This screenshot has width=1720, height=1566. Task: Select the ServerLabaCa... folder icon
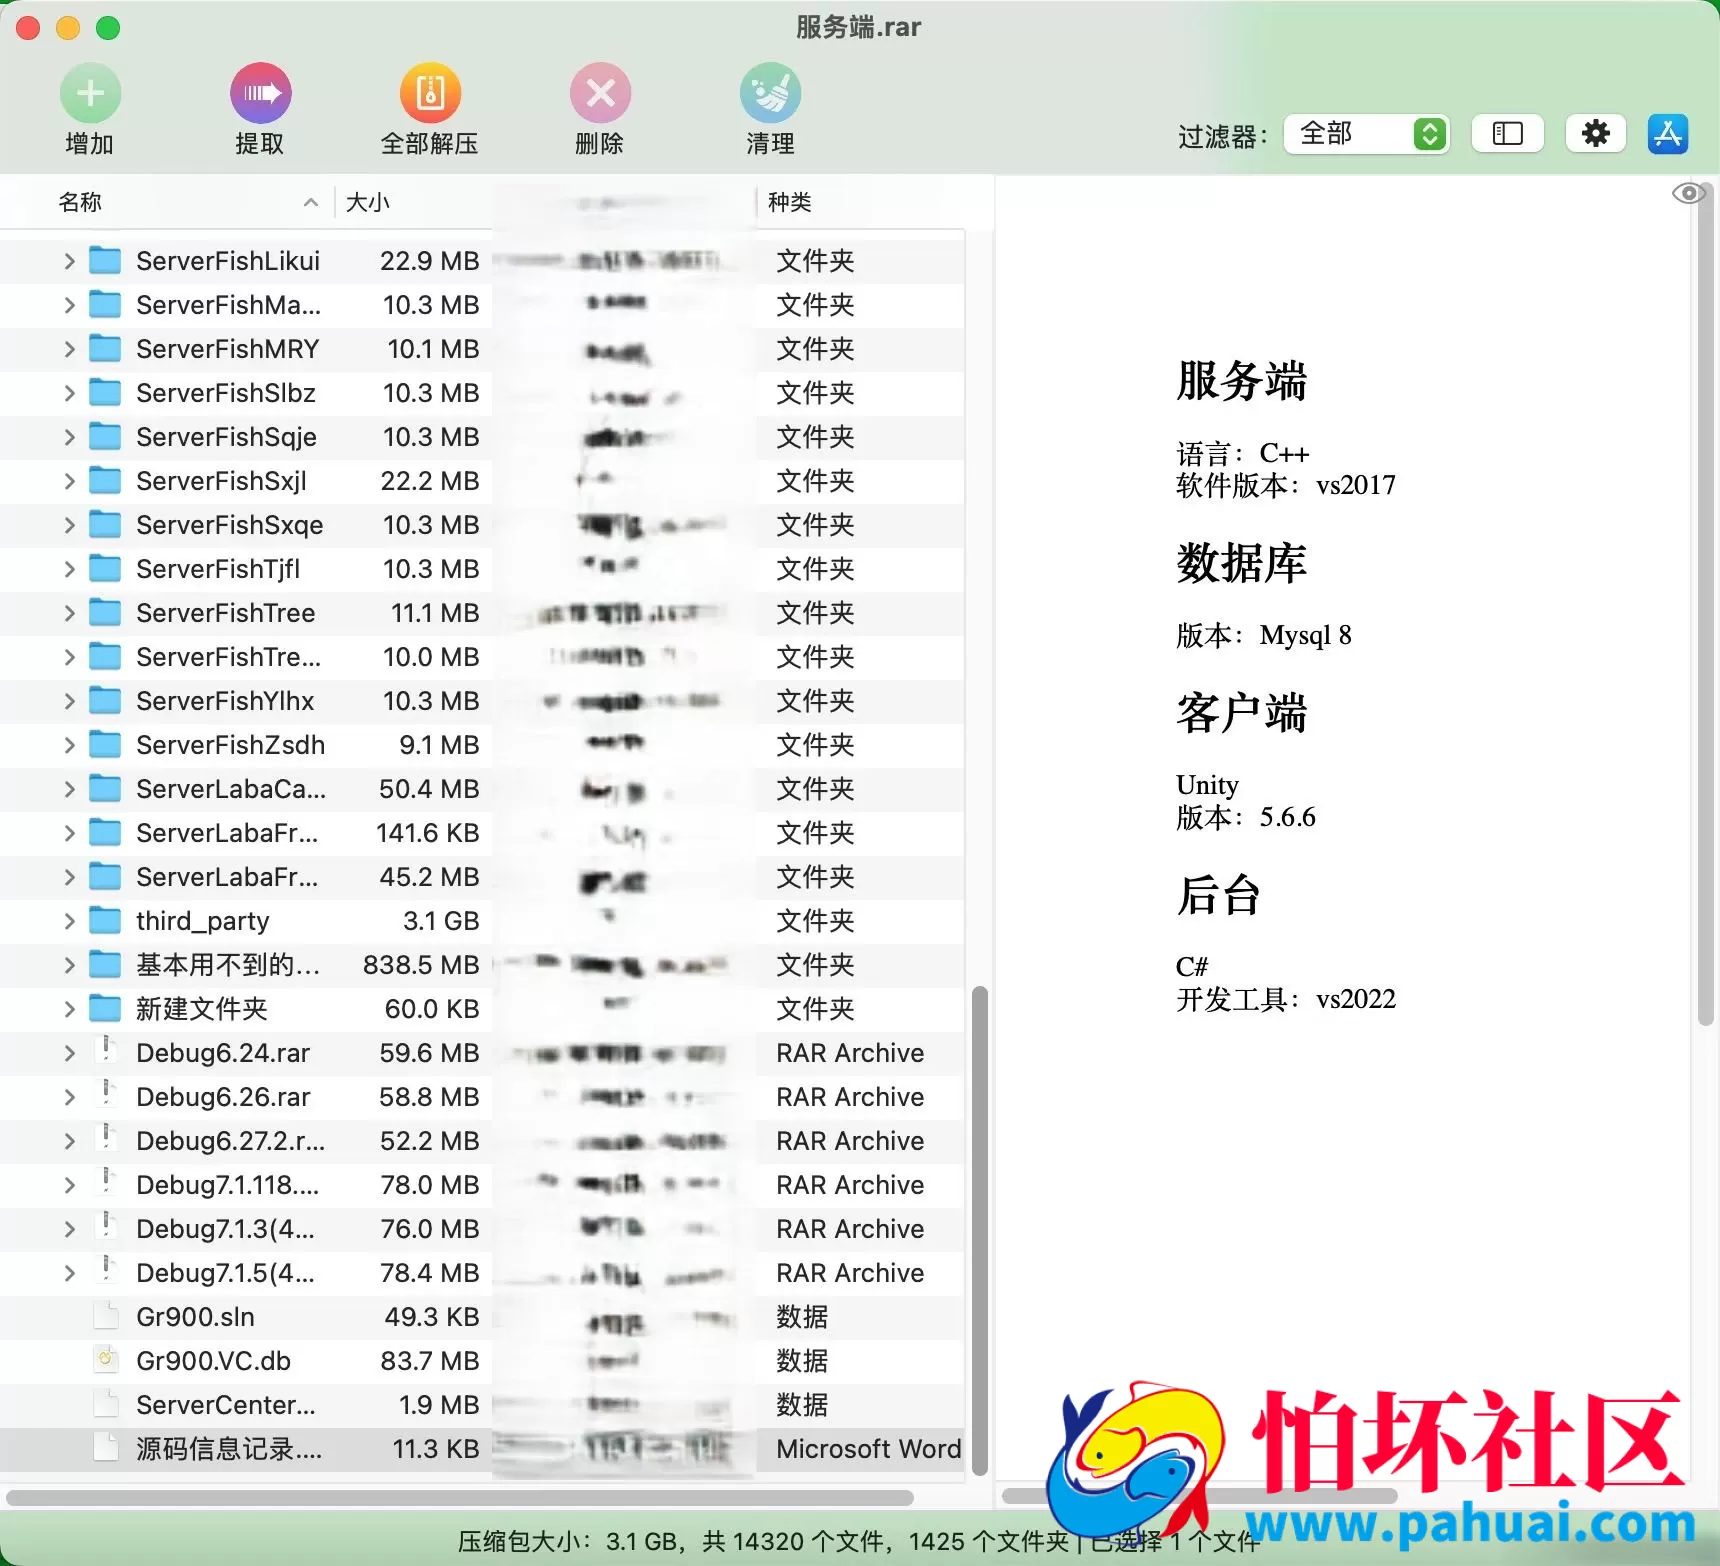[105, 789]
